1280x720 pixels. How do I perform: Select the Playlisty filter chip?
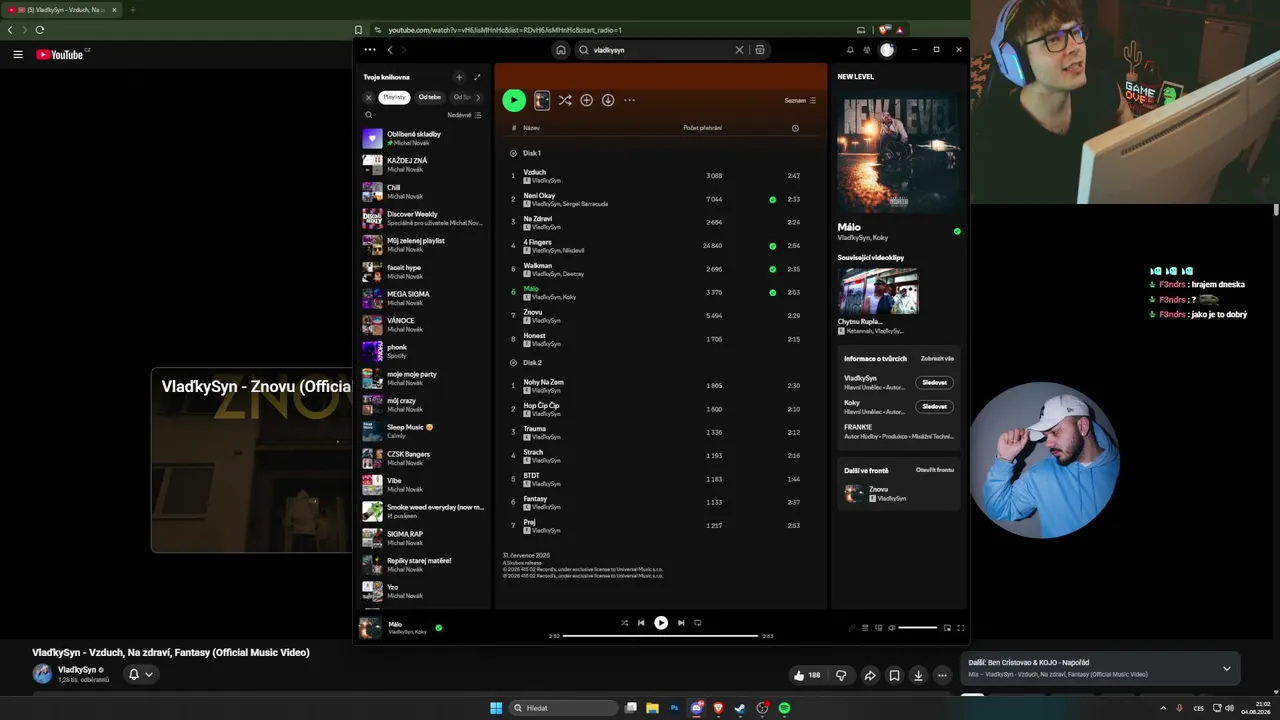(x=394, y=97)
